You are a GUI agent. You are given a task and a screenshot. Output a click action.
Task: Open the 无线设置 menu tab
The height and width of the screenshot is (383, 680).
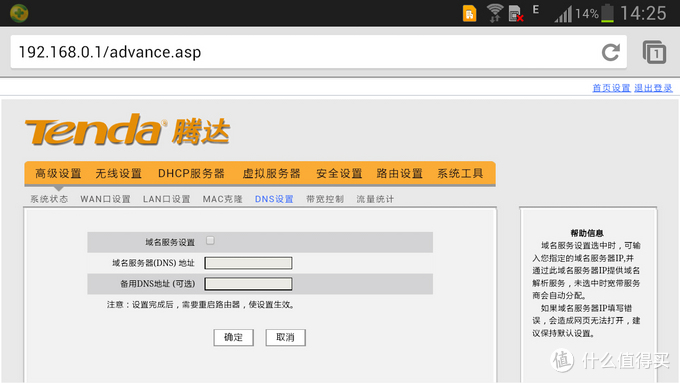pyautogui.click(x=118, y=173)
